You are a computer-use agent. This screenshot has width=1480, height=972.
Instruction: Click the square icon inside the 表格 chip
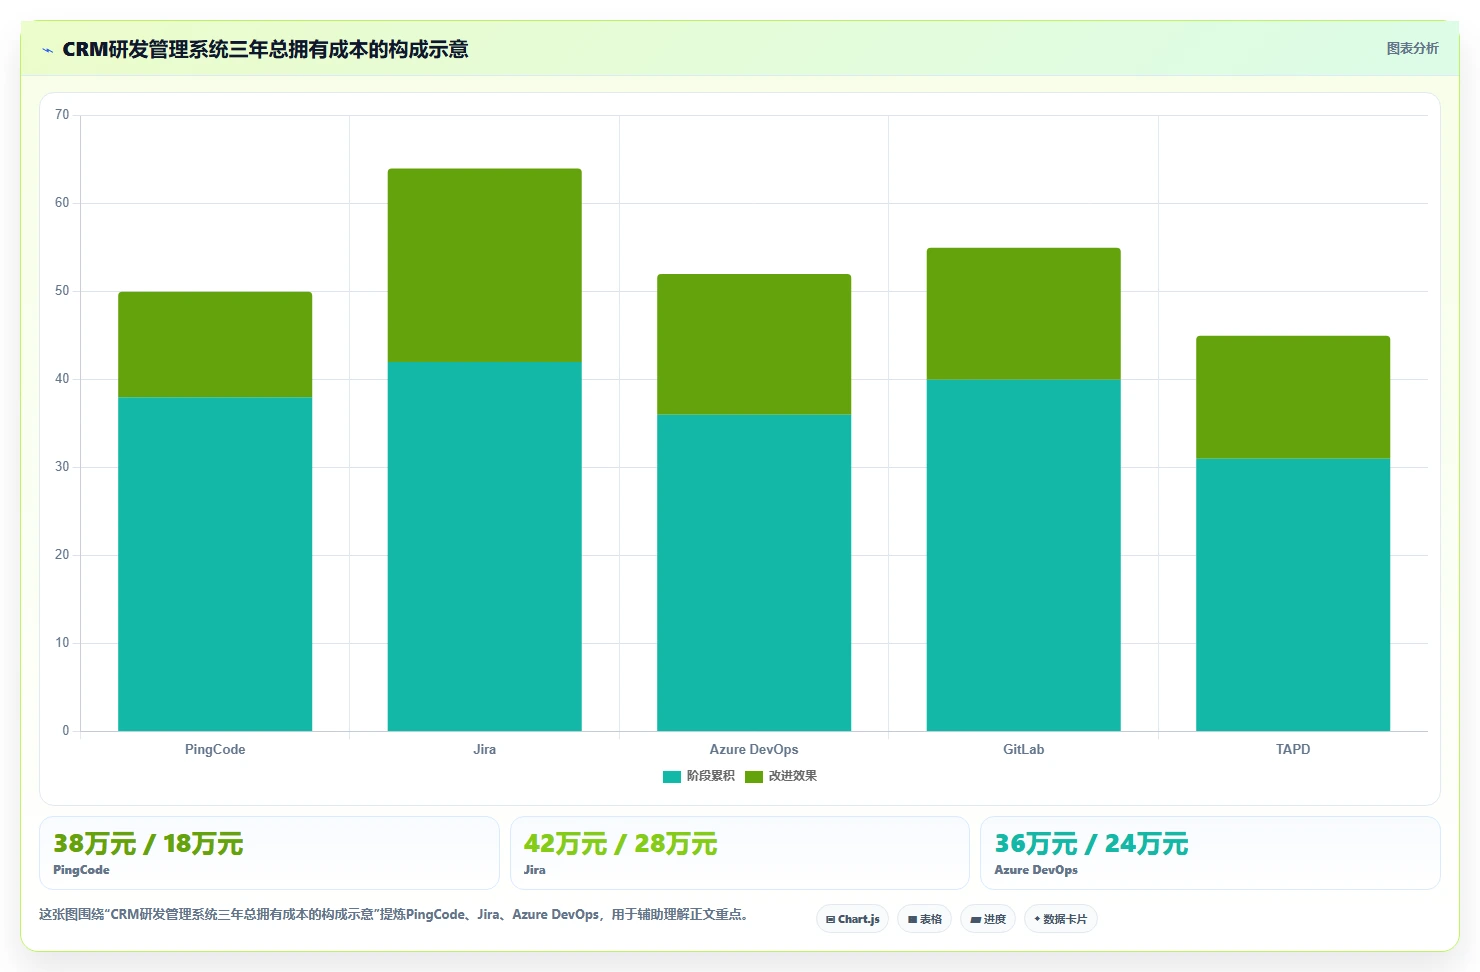coord(912,920)
